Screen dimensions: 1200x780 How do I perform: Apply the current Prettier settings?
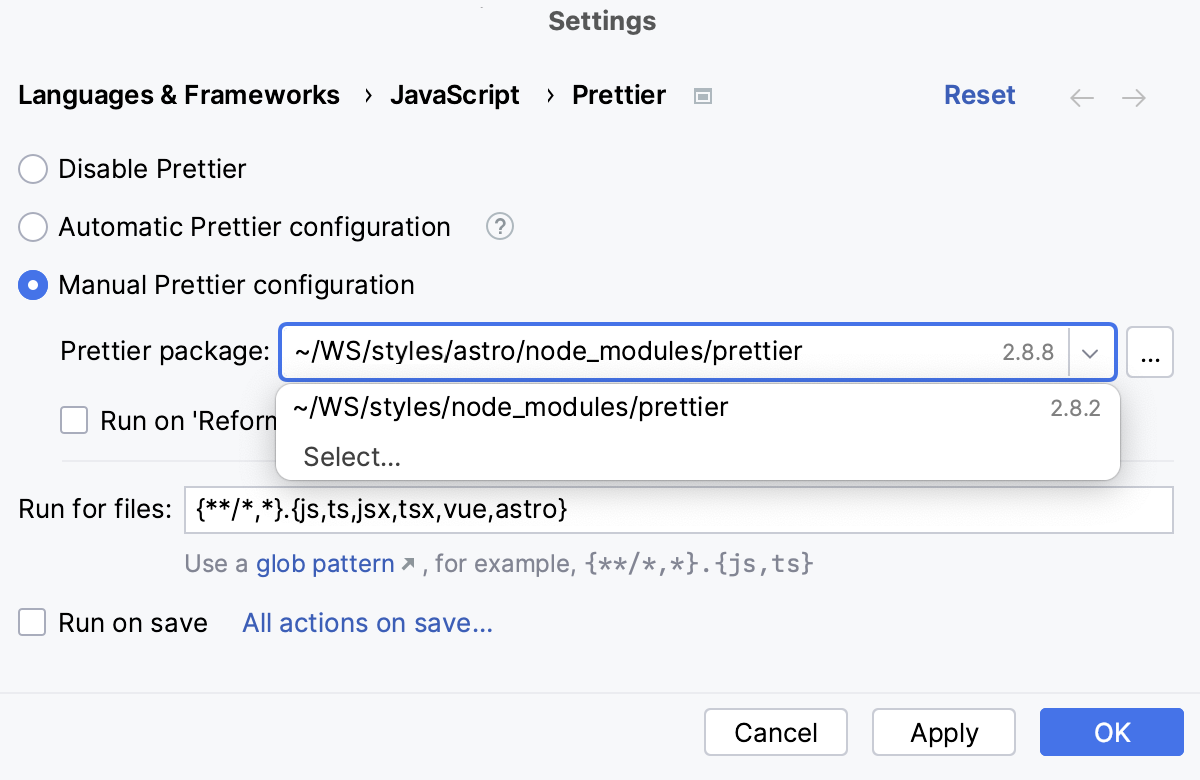[943, 732]
